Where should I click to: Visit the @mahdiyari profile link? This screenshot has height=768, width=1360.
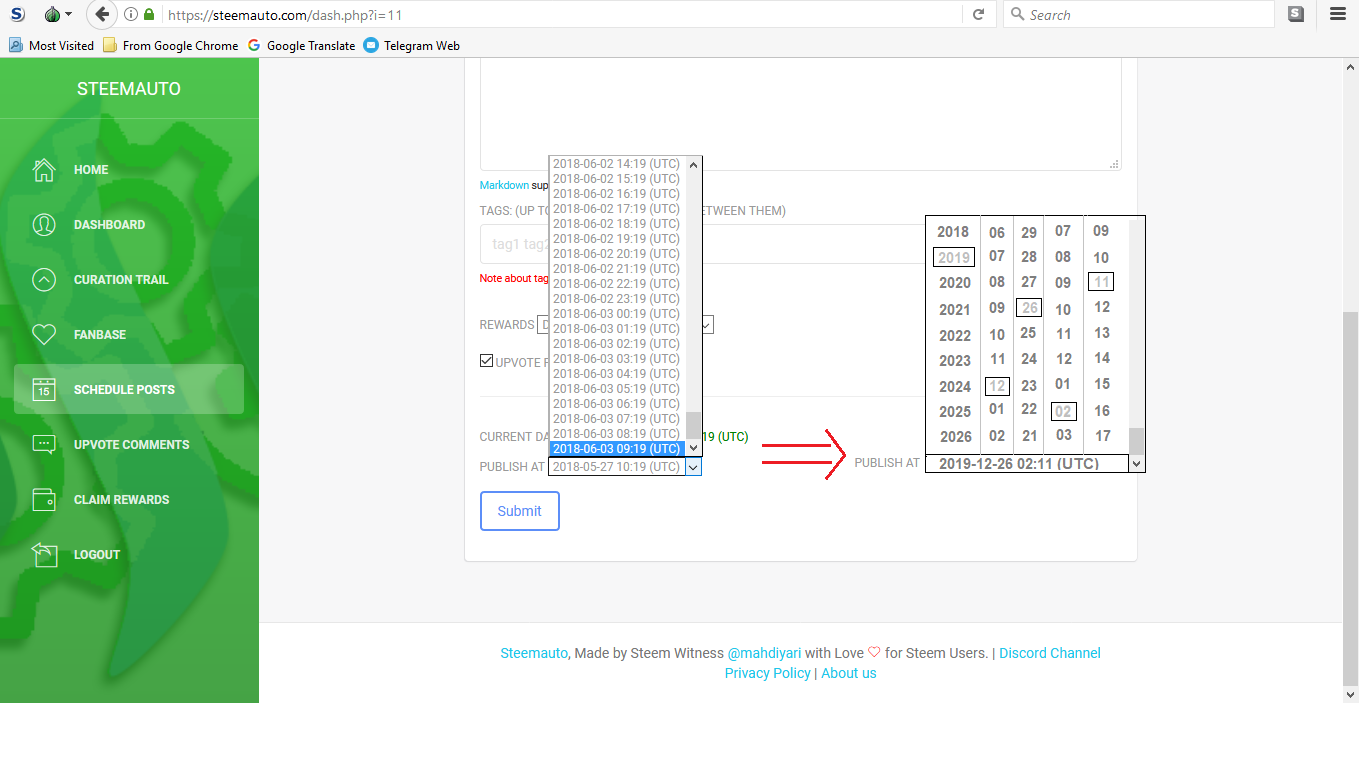click(x=764, y=653)
